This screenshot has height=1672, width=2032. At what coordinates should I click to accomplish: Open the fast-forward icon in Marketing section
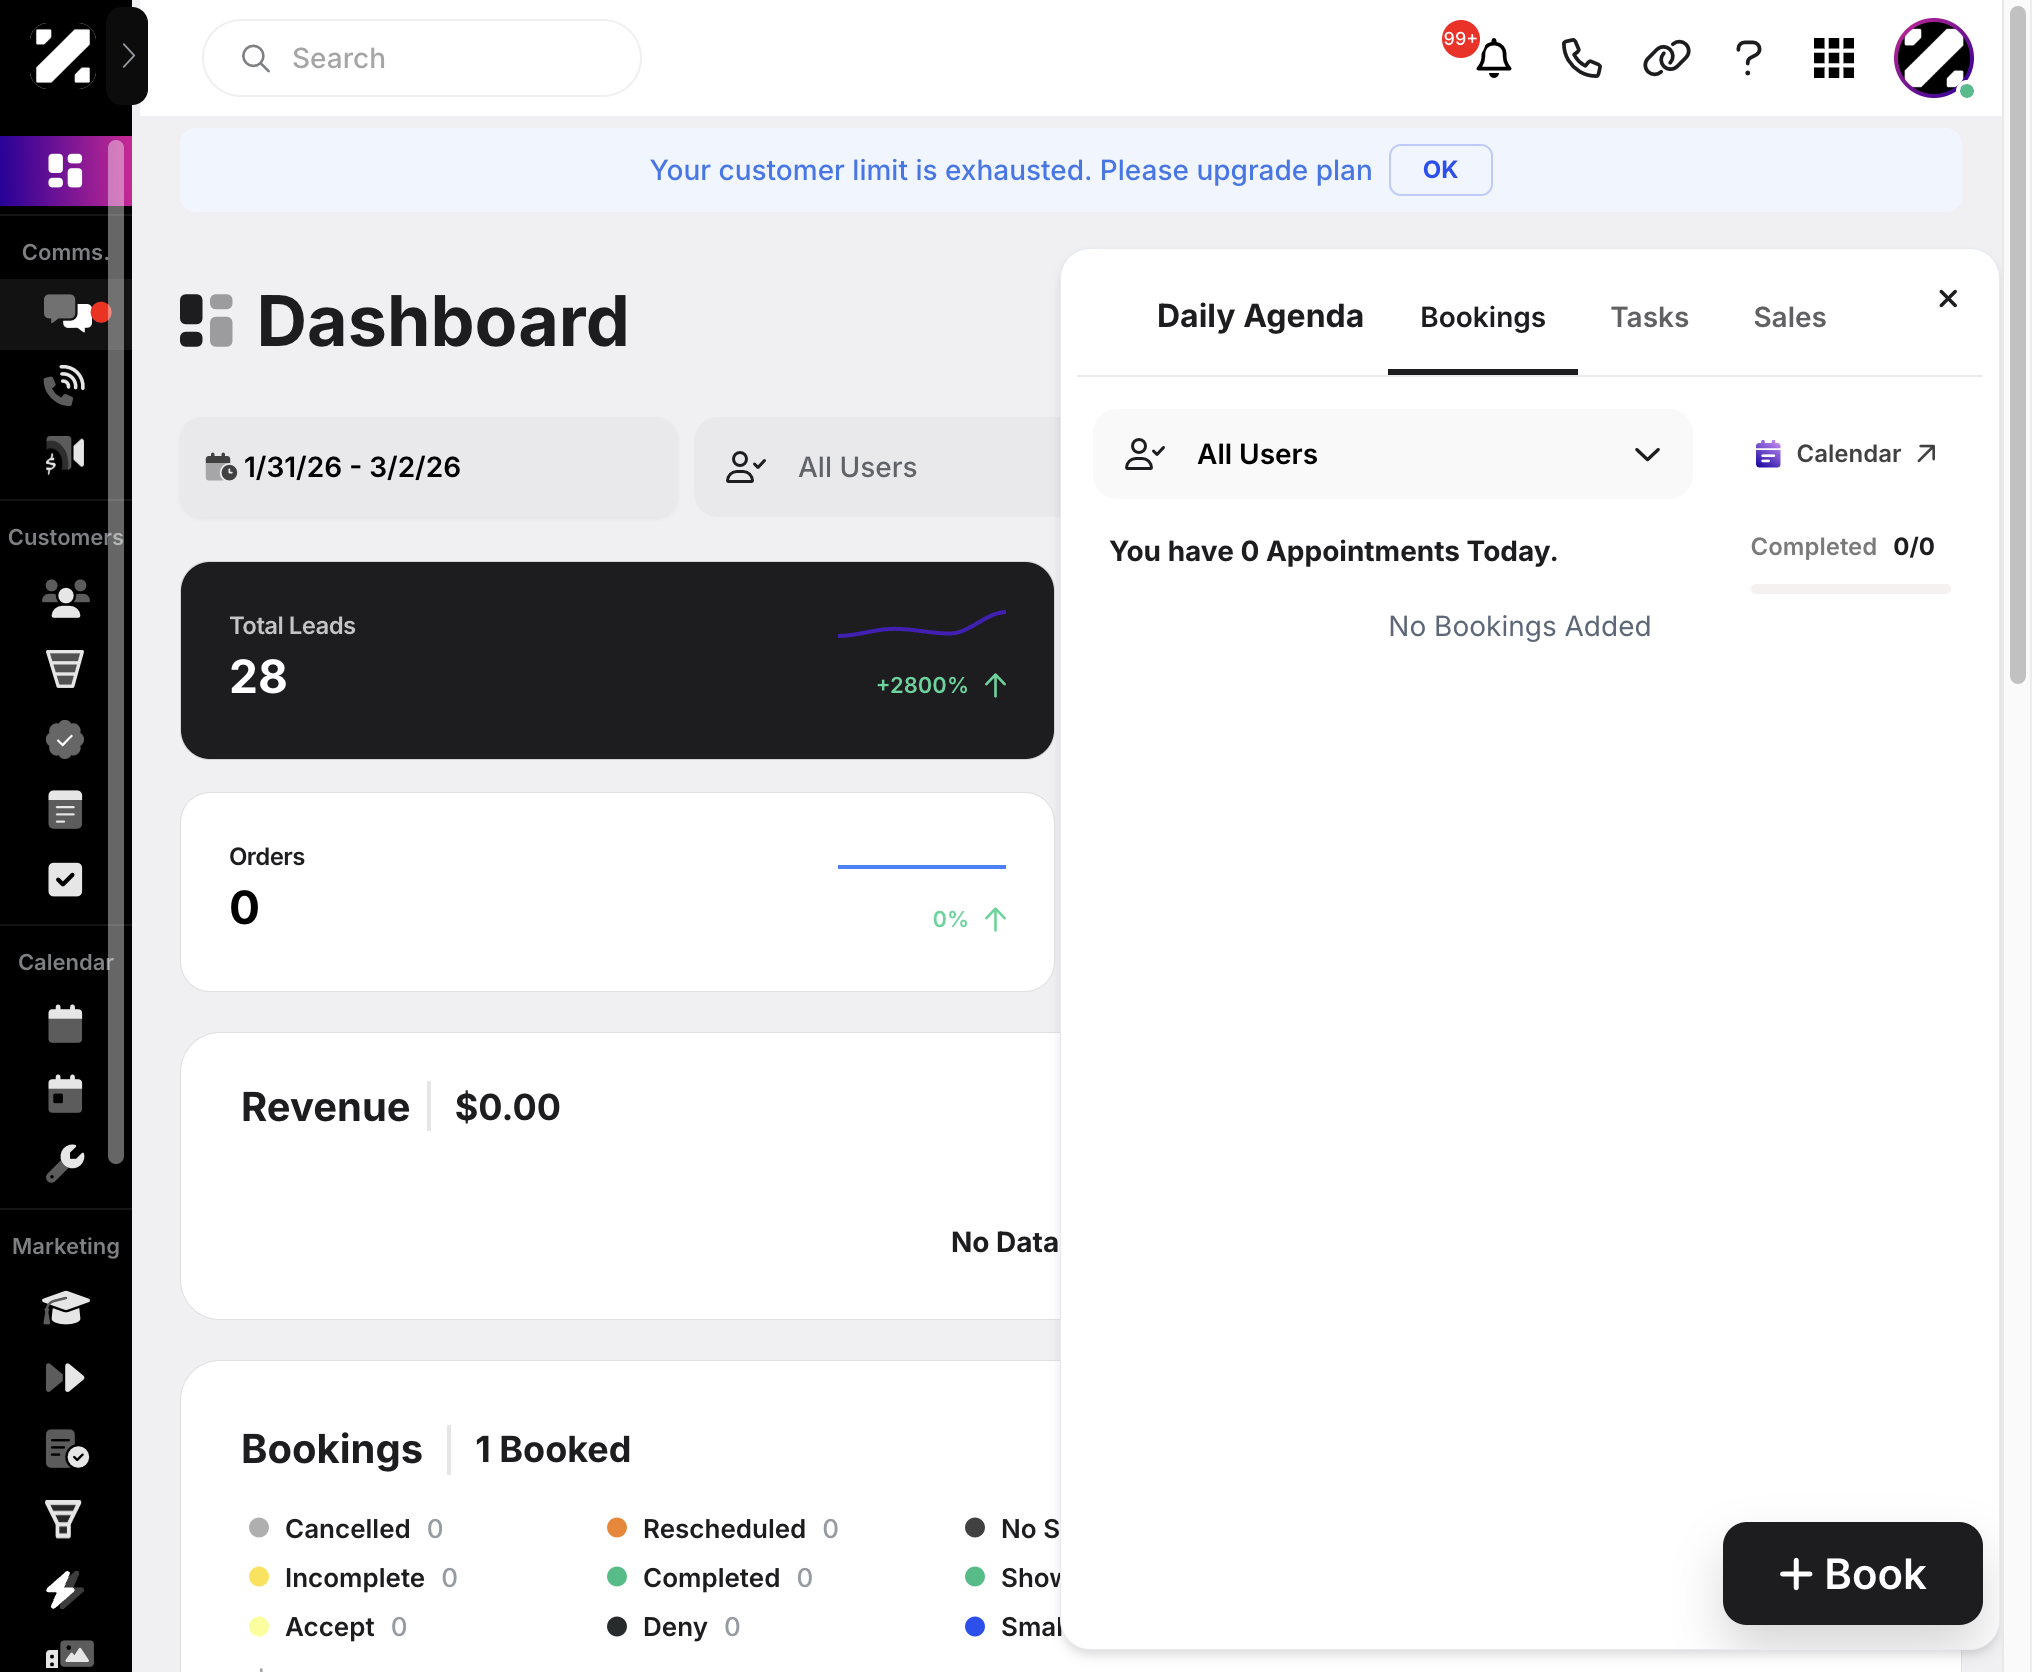pos(65,1378)
